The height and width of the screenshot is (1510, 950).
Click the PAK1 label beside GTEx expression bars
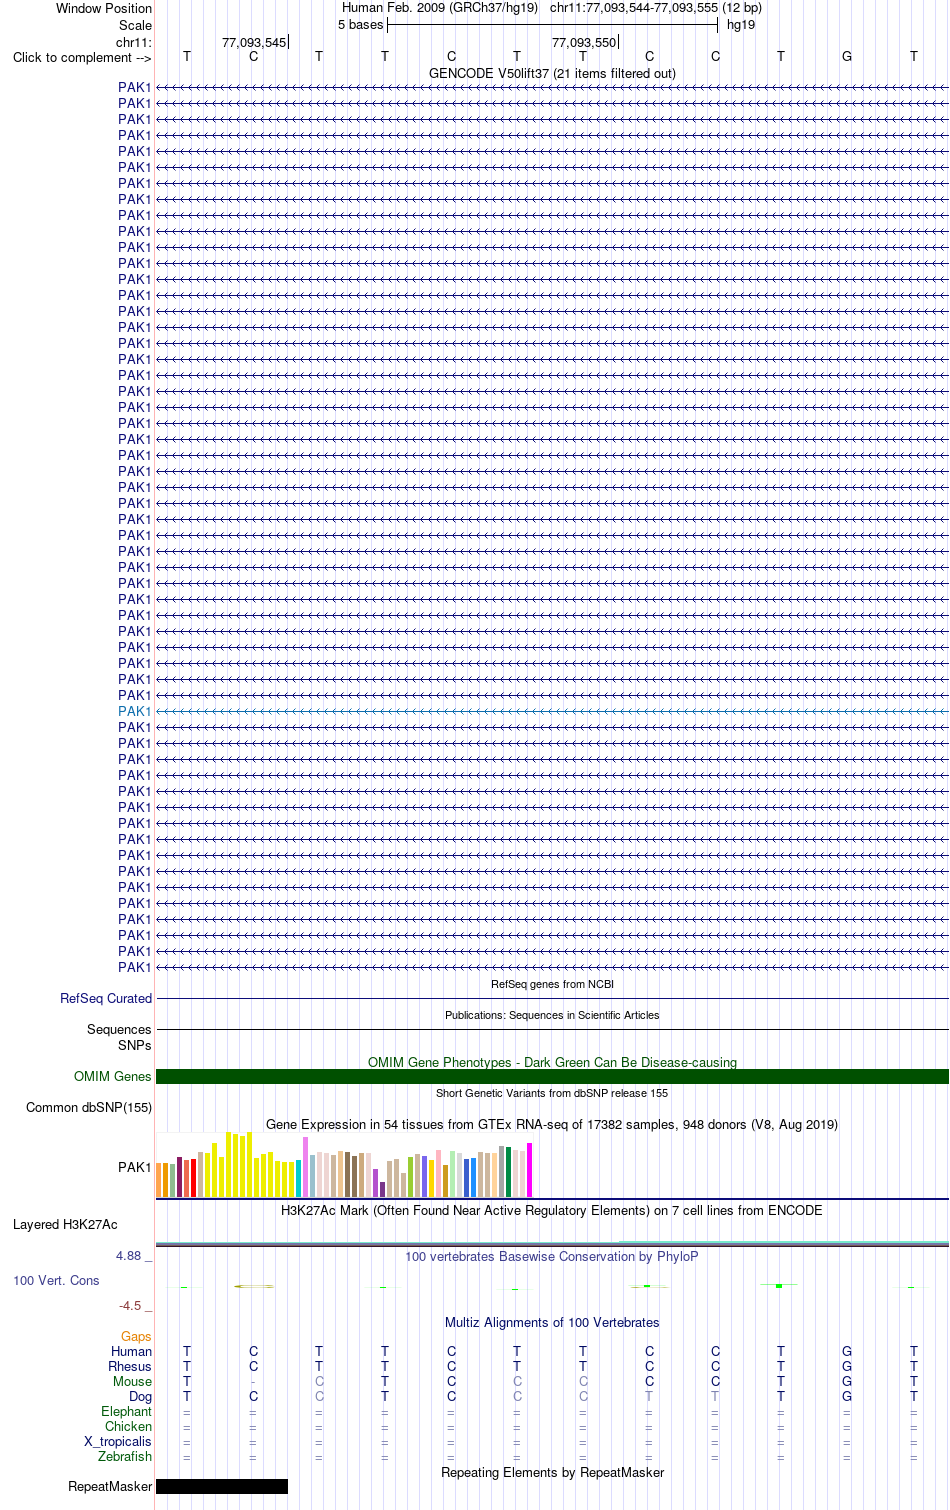(x=134, y=1167)
